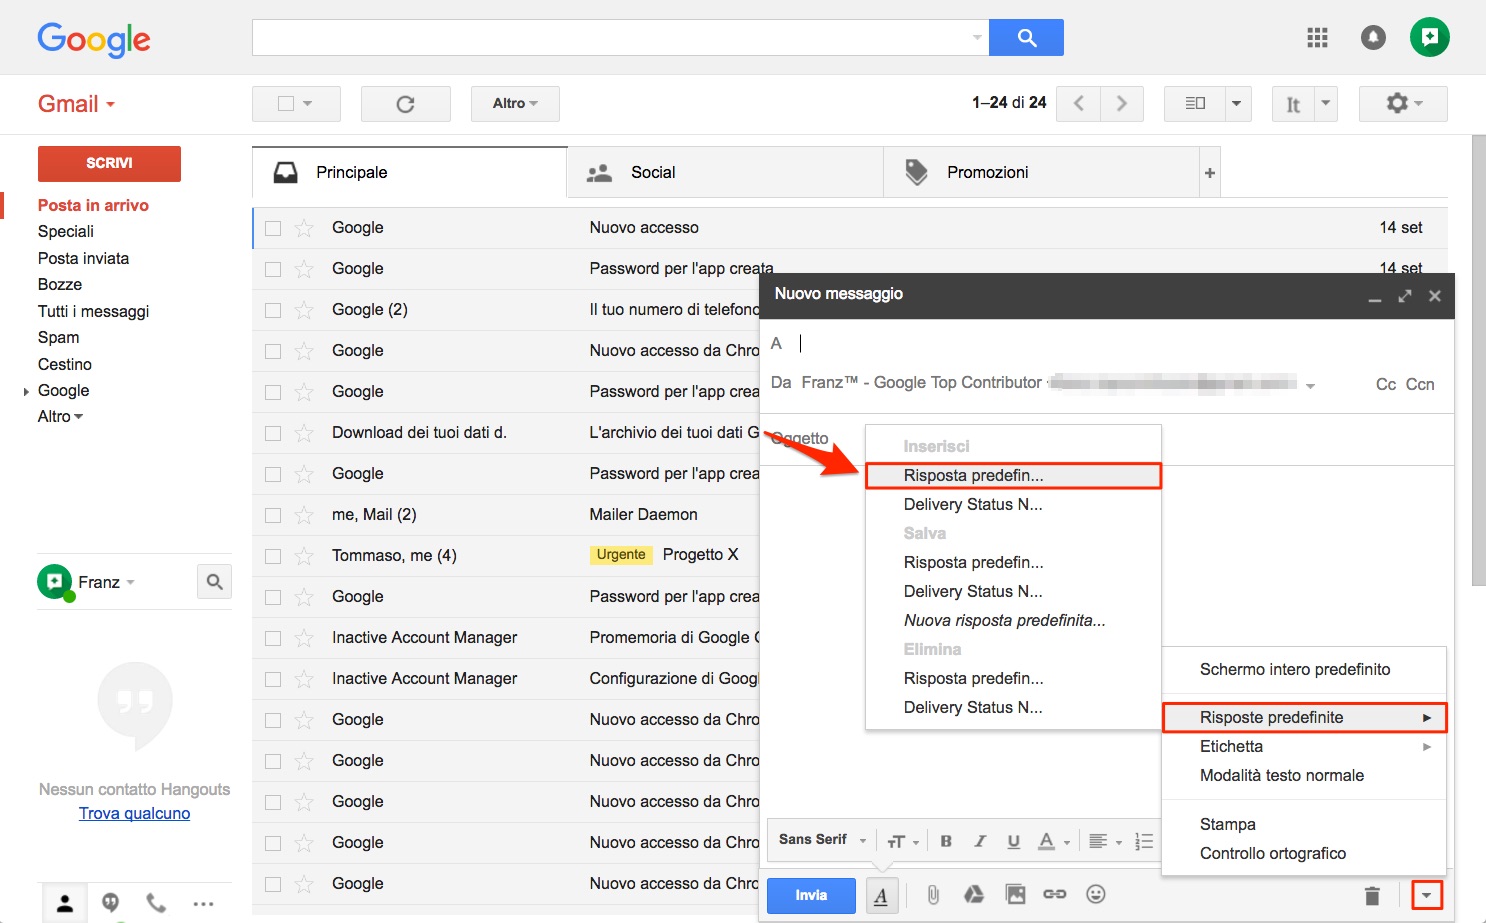The width and height of the screenshot is (1486, 923).
Task: Open the Google apps grid
Action: (1317, 38)
